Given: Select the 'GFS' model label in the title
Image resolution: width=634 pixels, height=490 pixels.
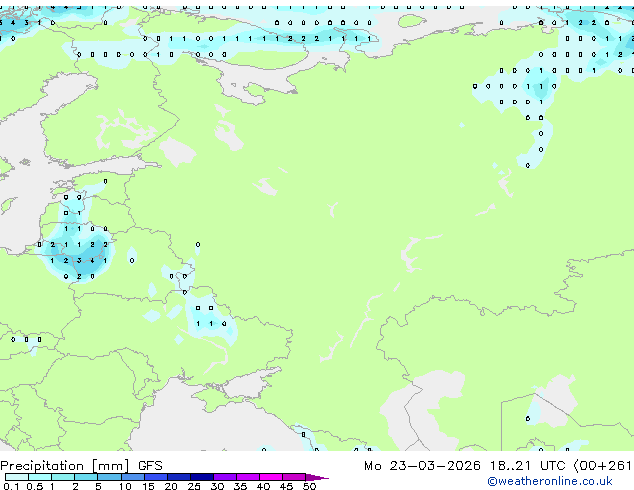Looking at the screenshot, I should click(150, 466).
